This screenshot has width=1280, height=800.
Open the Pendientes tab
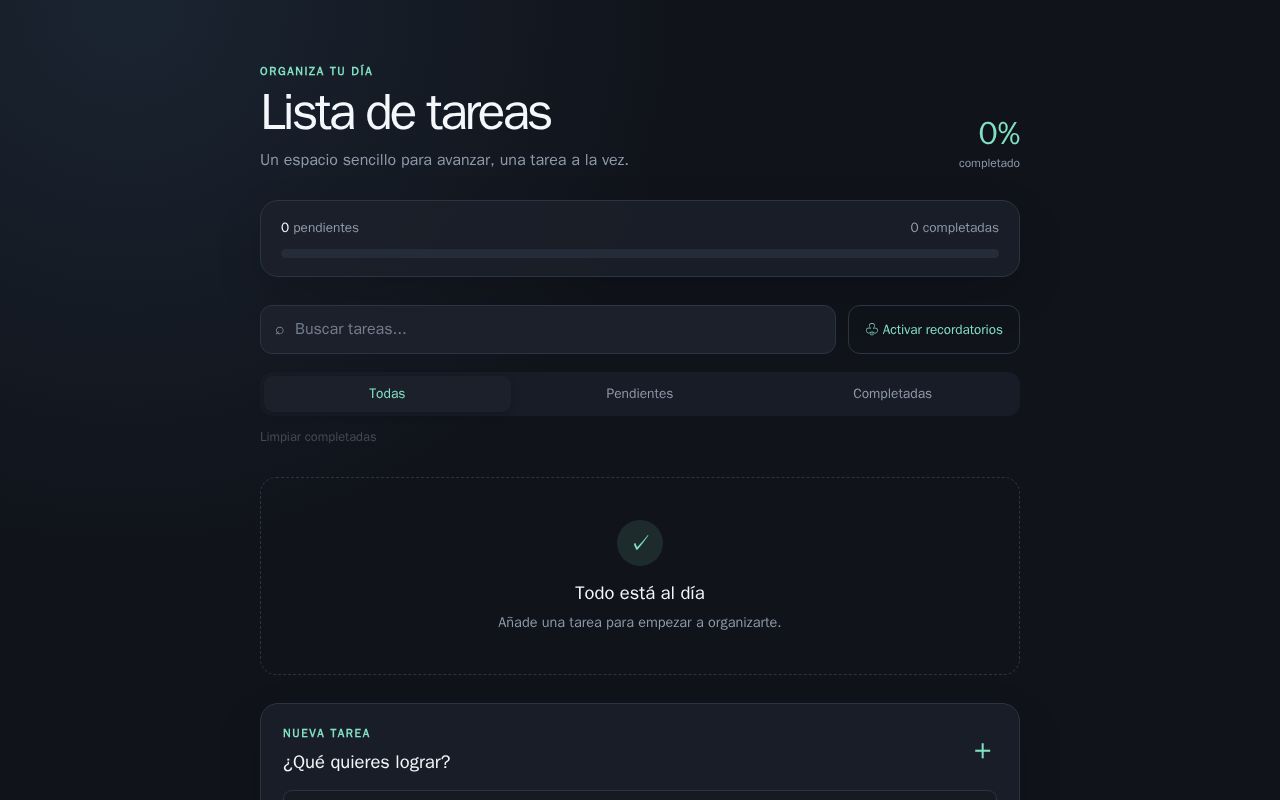pos(640,394)
